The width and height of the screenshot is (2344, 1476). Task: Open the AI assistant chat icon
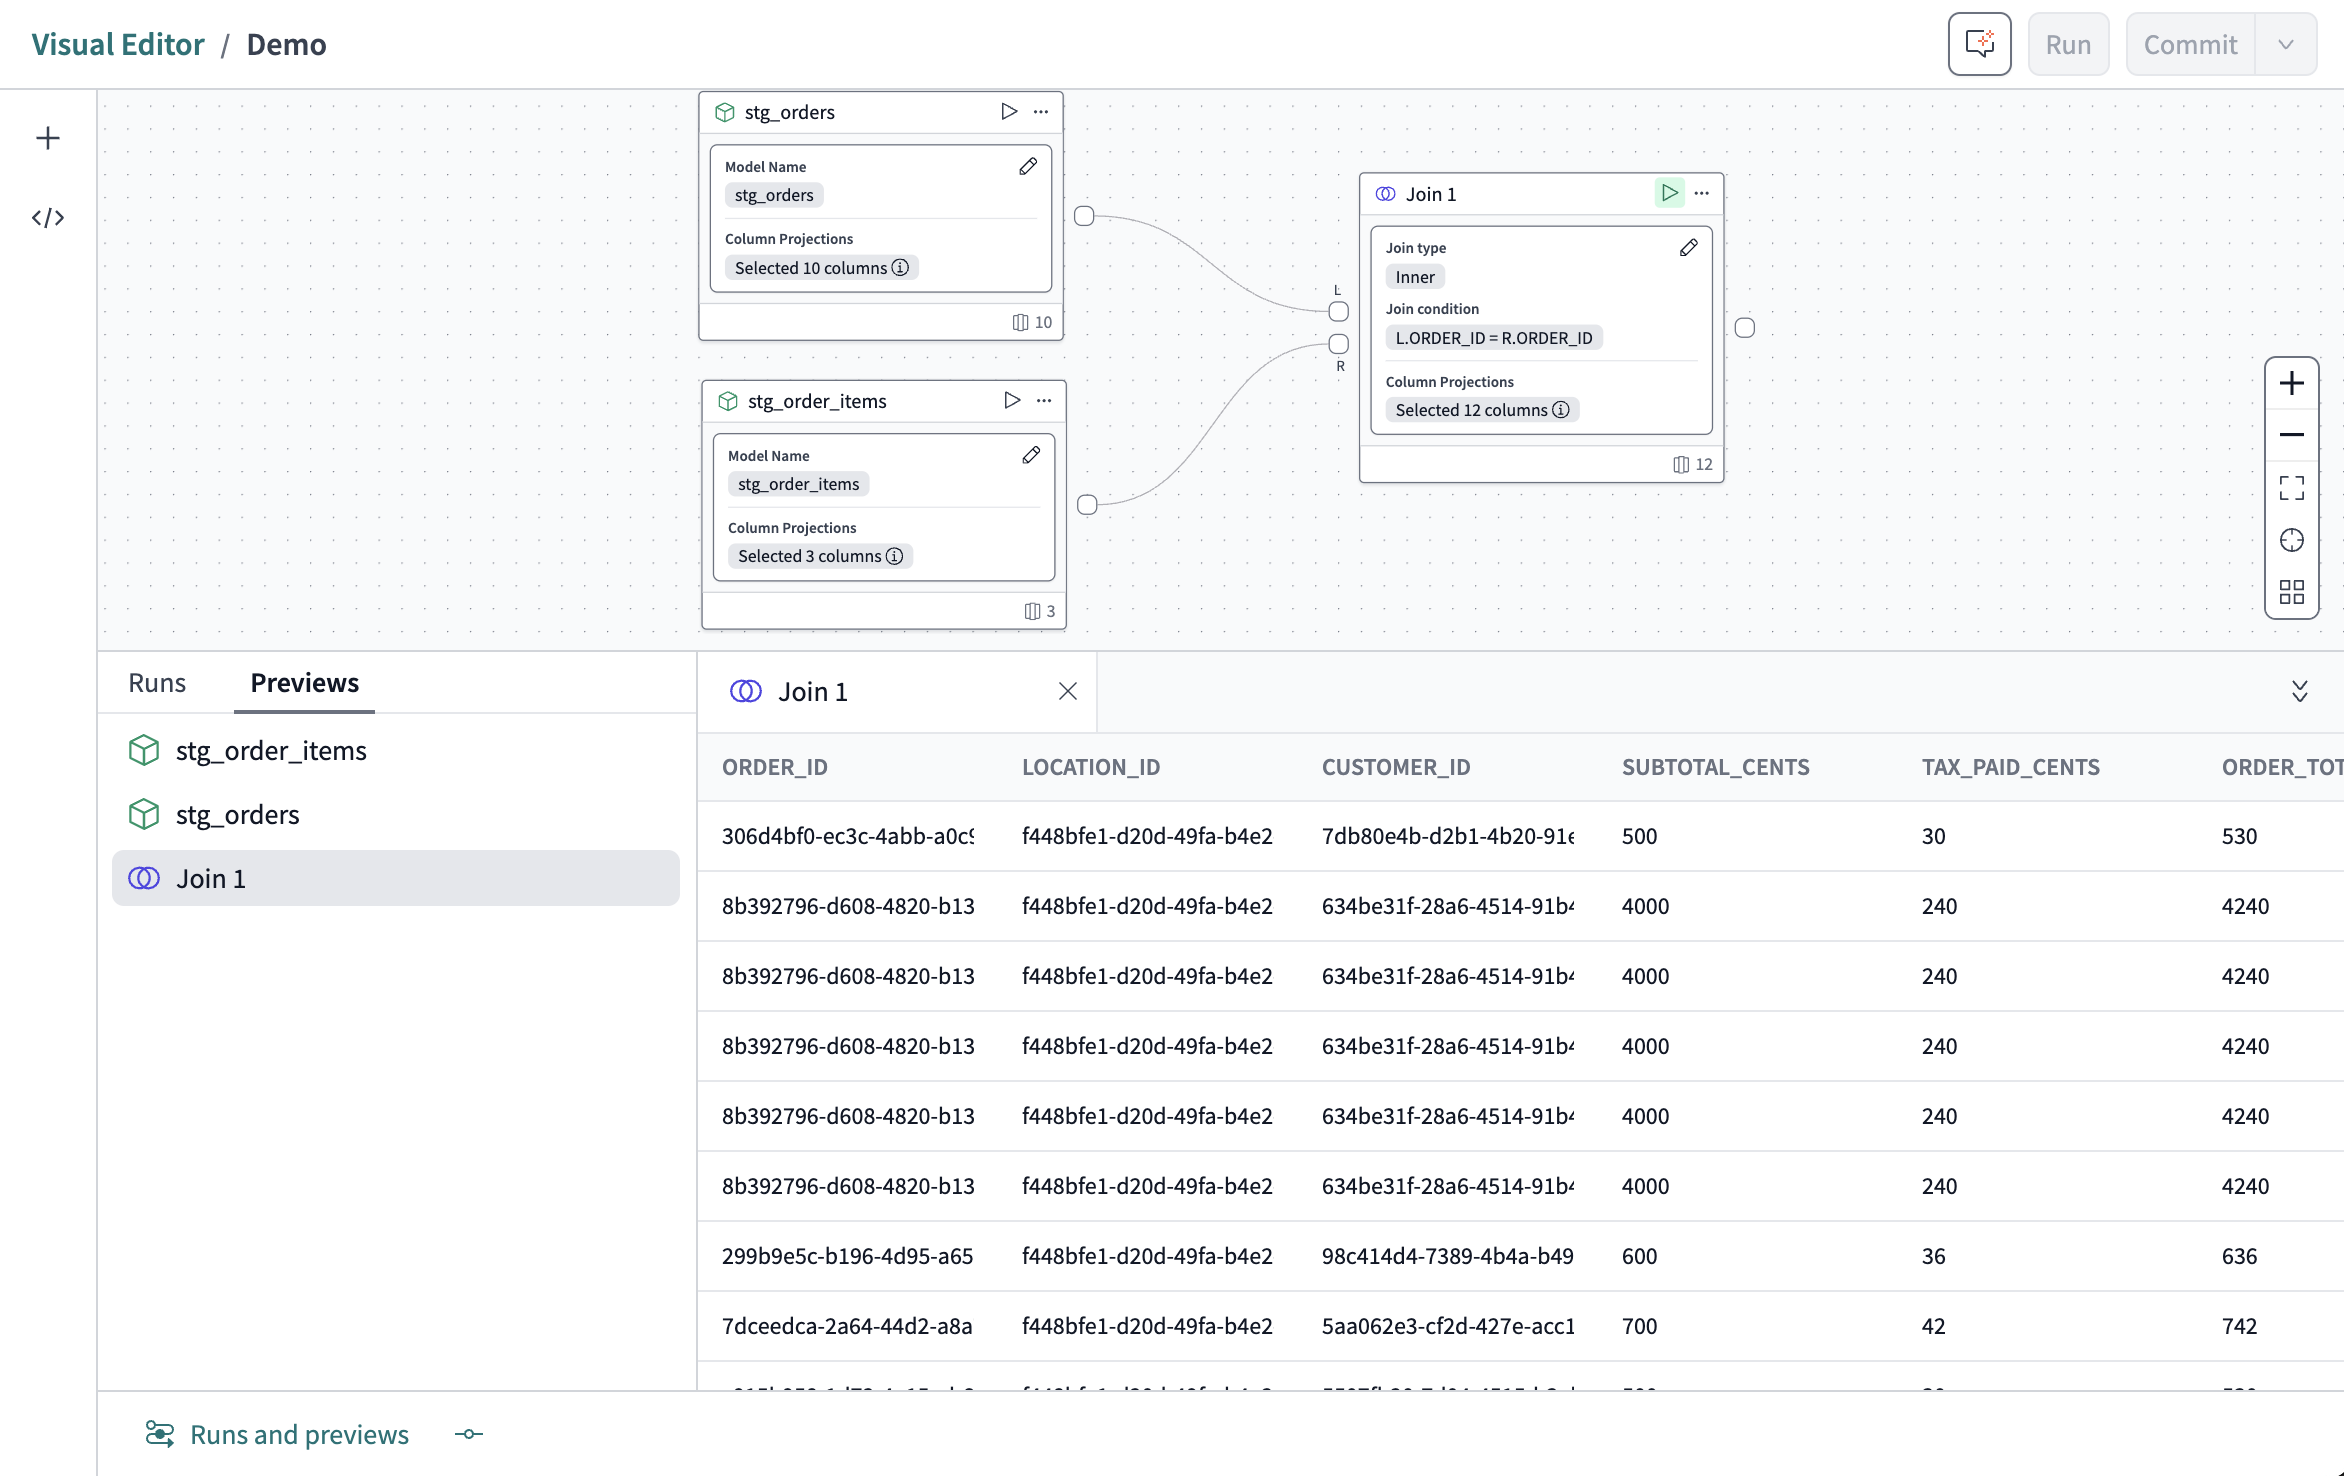click(1979, 43)
